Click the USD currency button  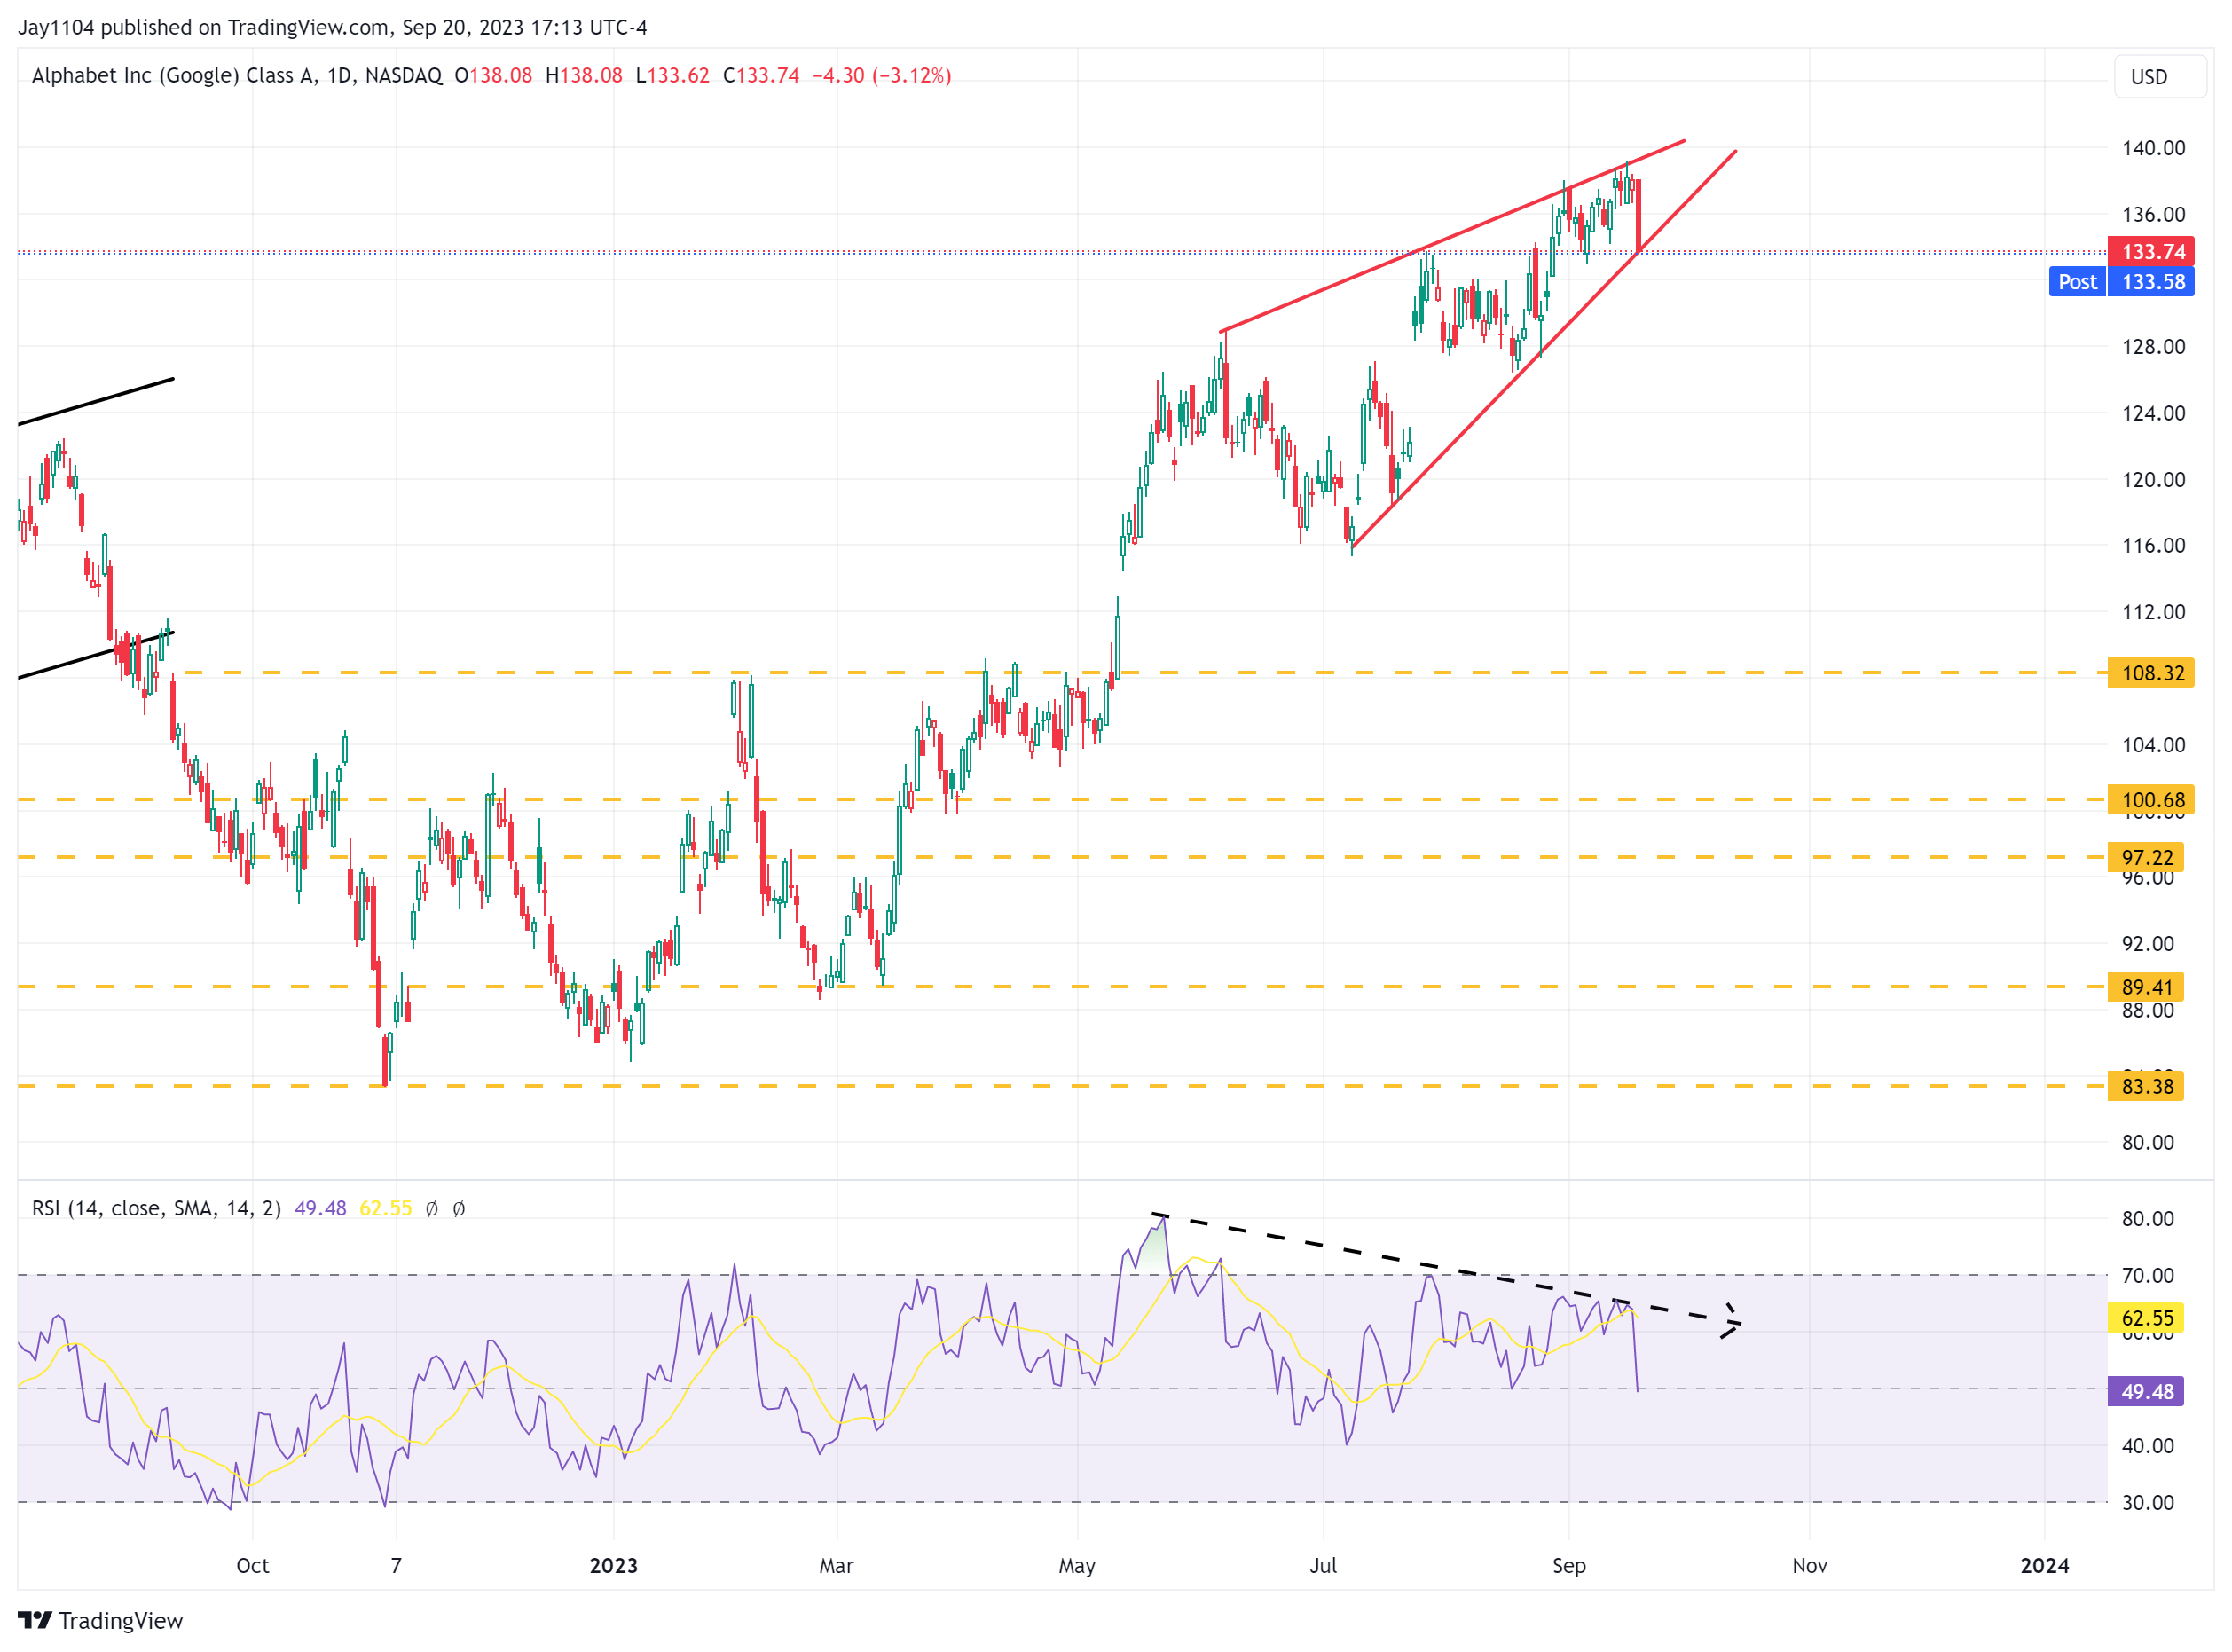pyautogui.click(x=2158, y=77)
